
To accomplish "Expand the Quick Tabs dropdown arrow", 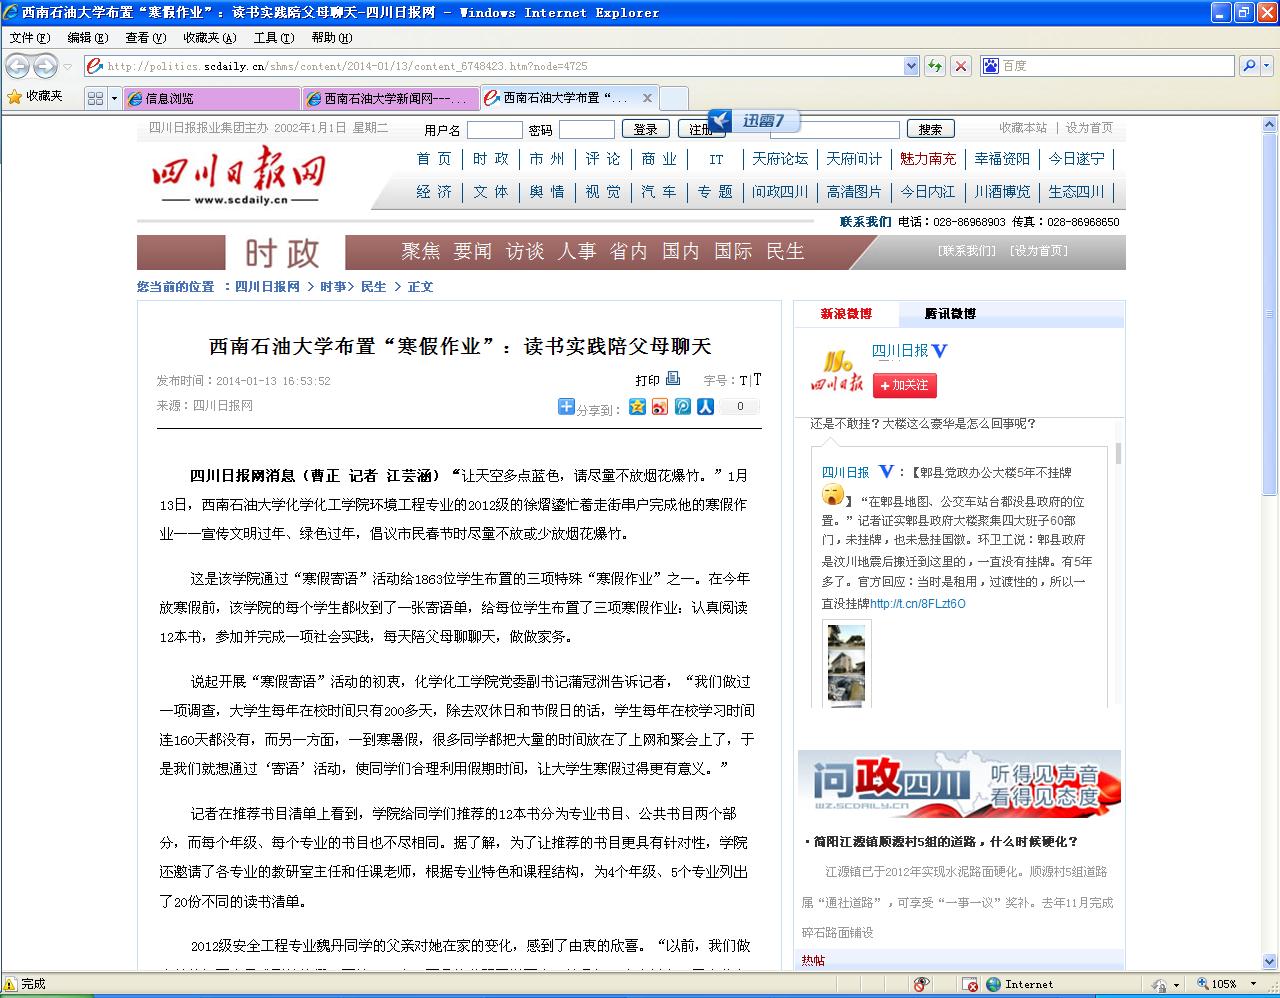I will [114, 98].
